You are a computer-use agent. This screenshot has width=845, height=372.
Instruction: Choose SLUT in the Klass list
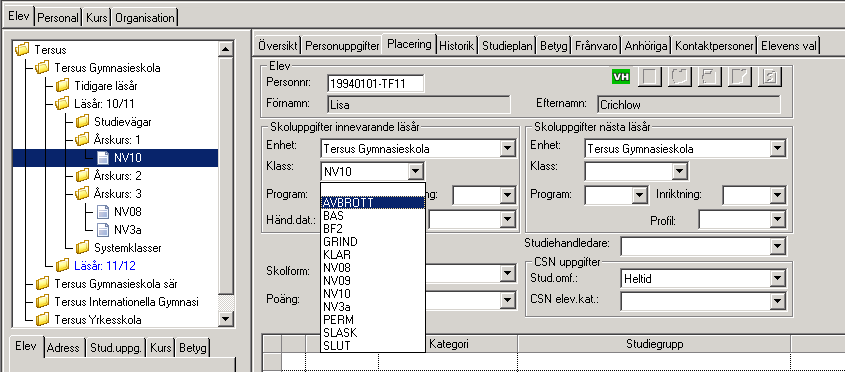tap(372, 346)
